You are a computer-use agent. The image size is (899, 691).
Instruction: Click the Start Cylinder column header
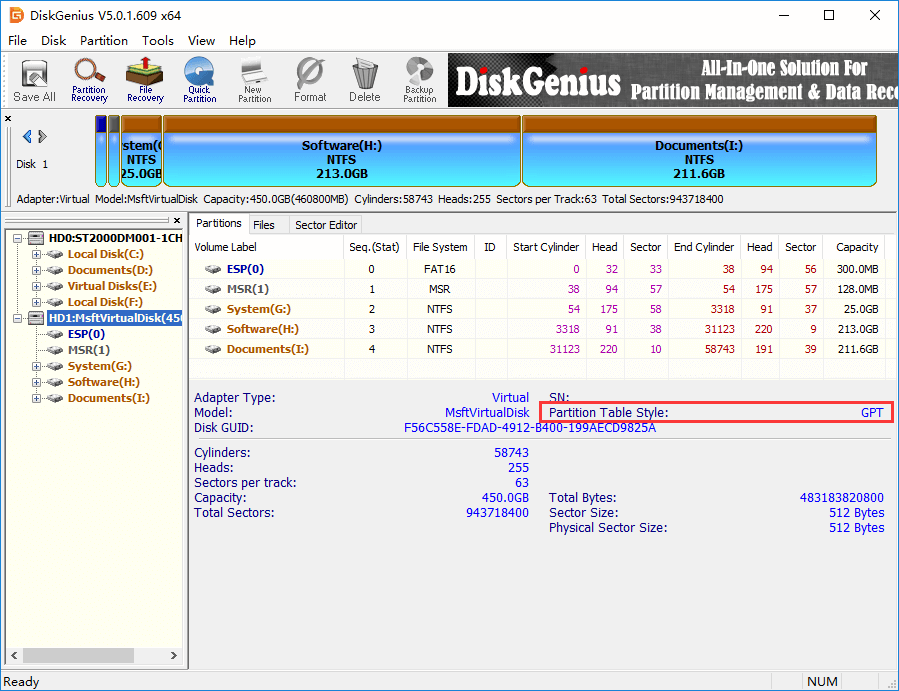point(546,247)
